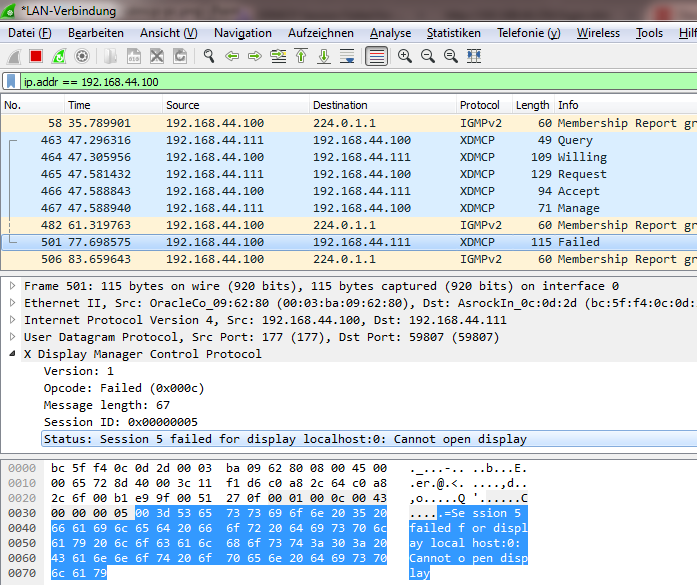Toggle auto-scroll during live capture
Screen dimensions: 697x585
click(x=347, y=56)
